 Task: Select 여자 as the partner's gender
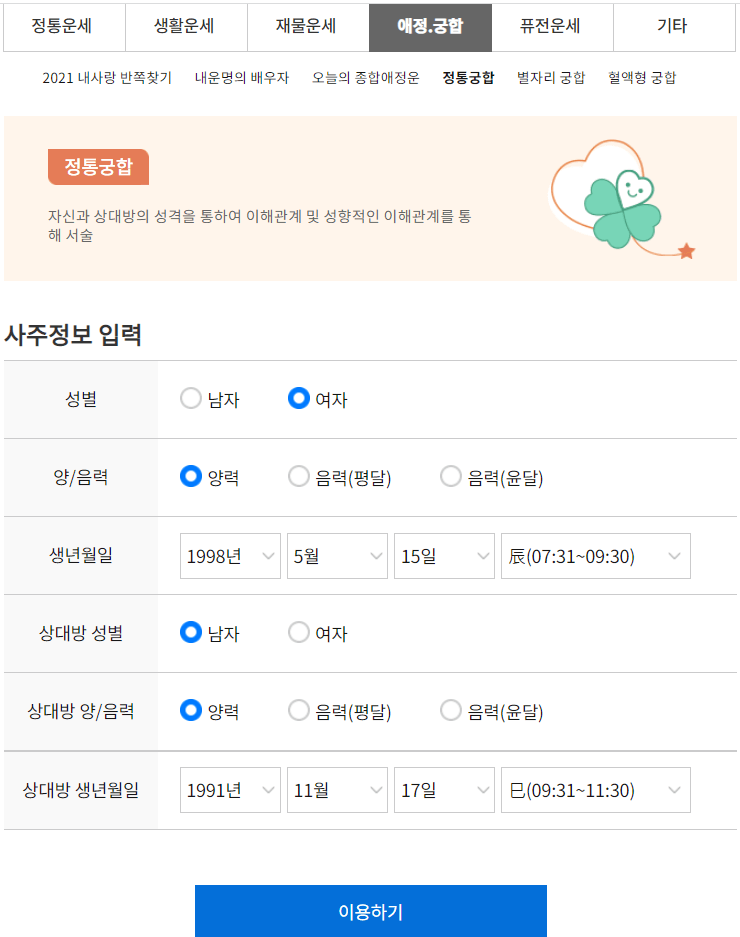click(x=298, y=632)
